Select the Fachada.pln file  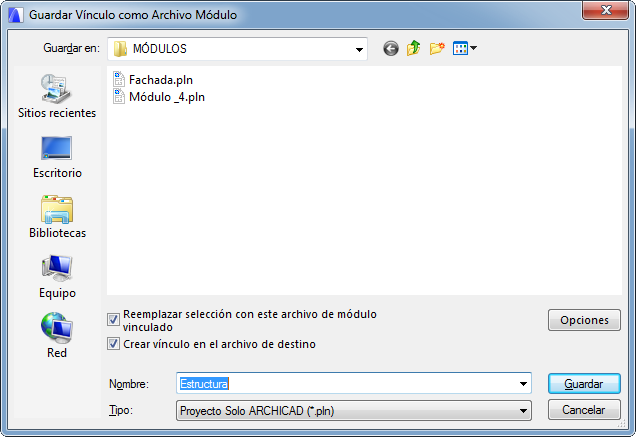(x=153, y=80)
